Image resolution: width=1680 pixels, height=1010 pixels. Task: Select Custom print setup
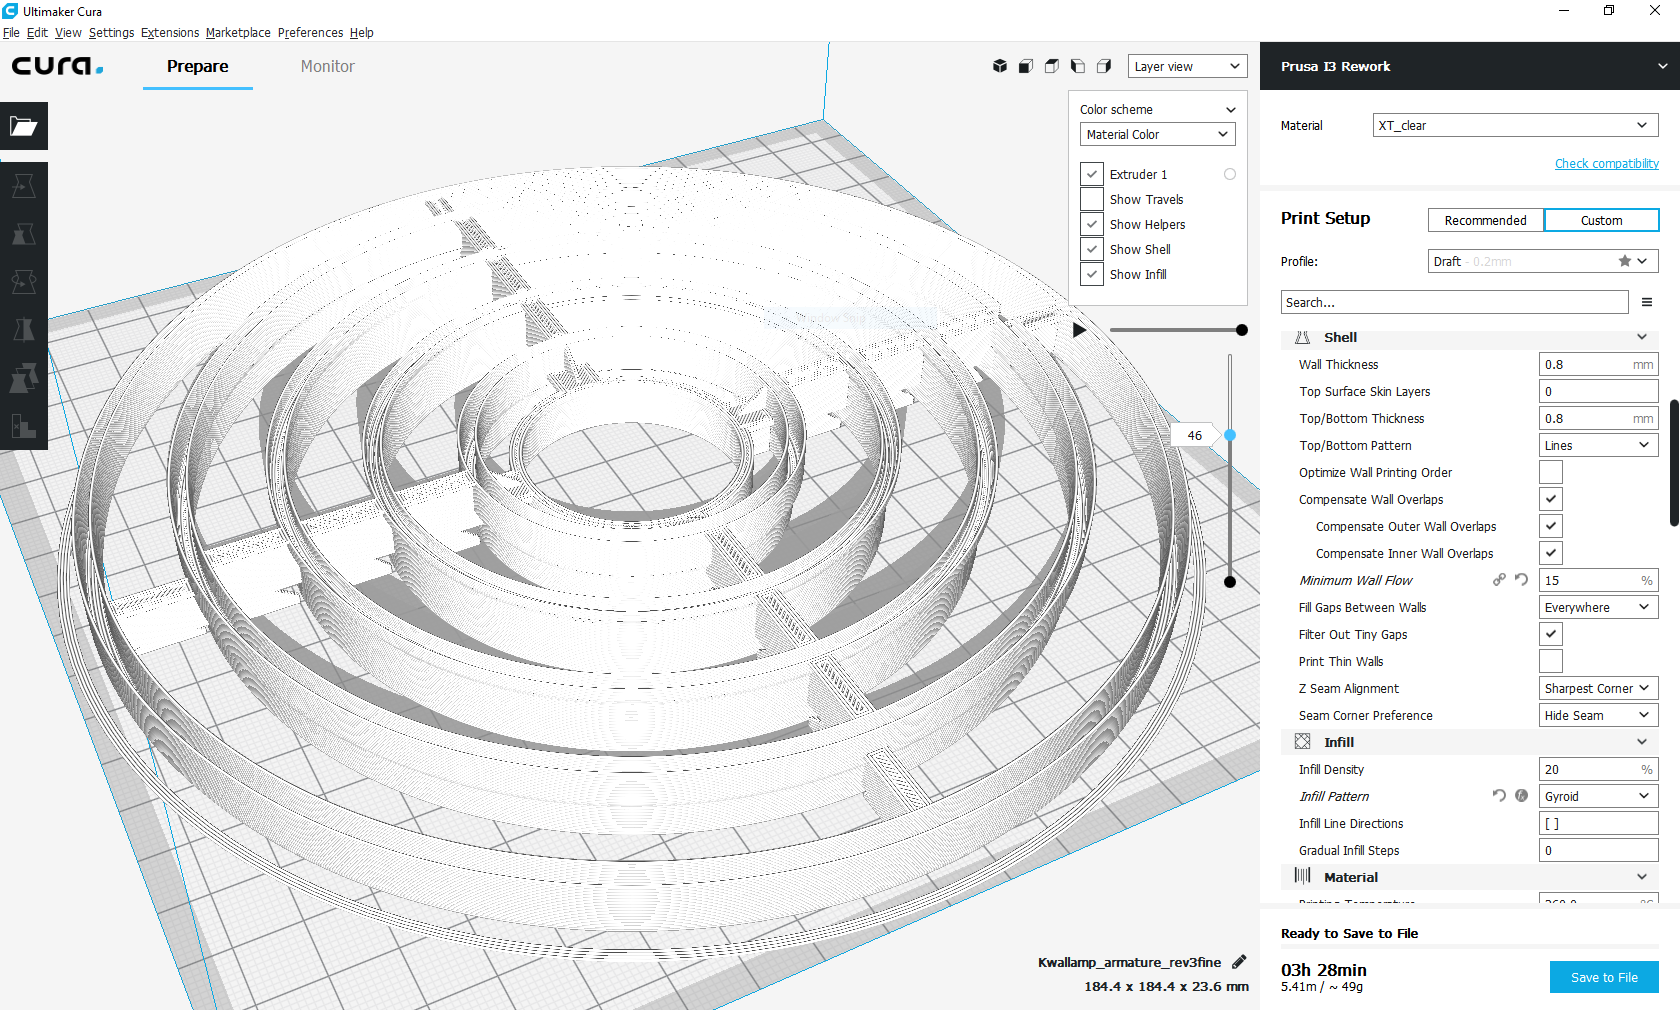coord(1601,220)
